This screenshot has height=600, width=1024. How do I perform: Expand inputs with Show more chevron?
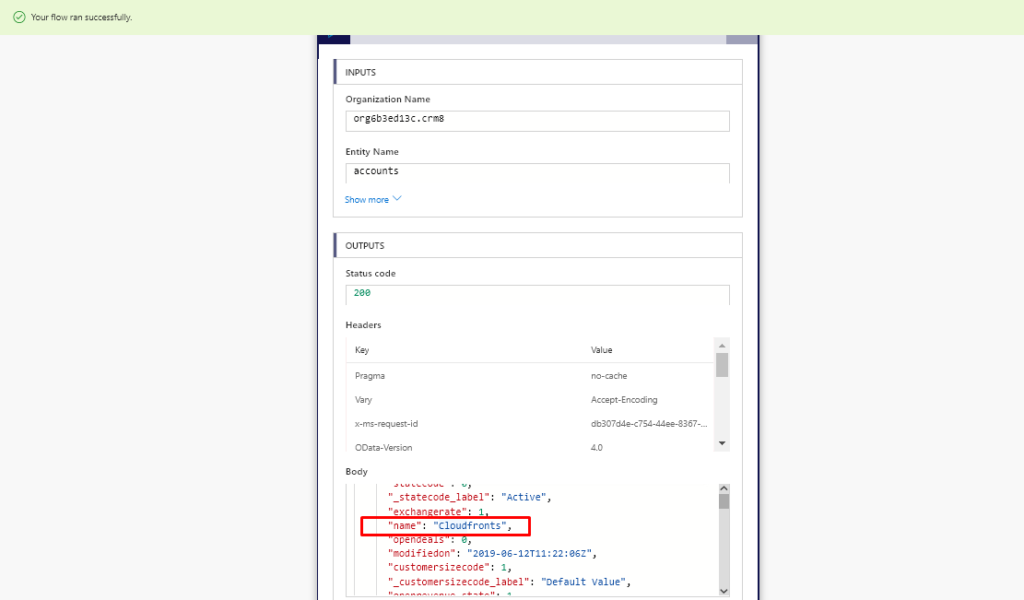(397, 199)
